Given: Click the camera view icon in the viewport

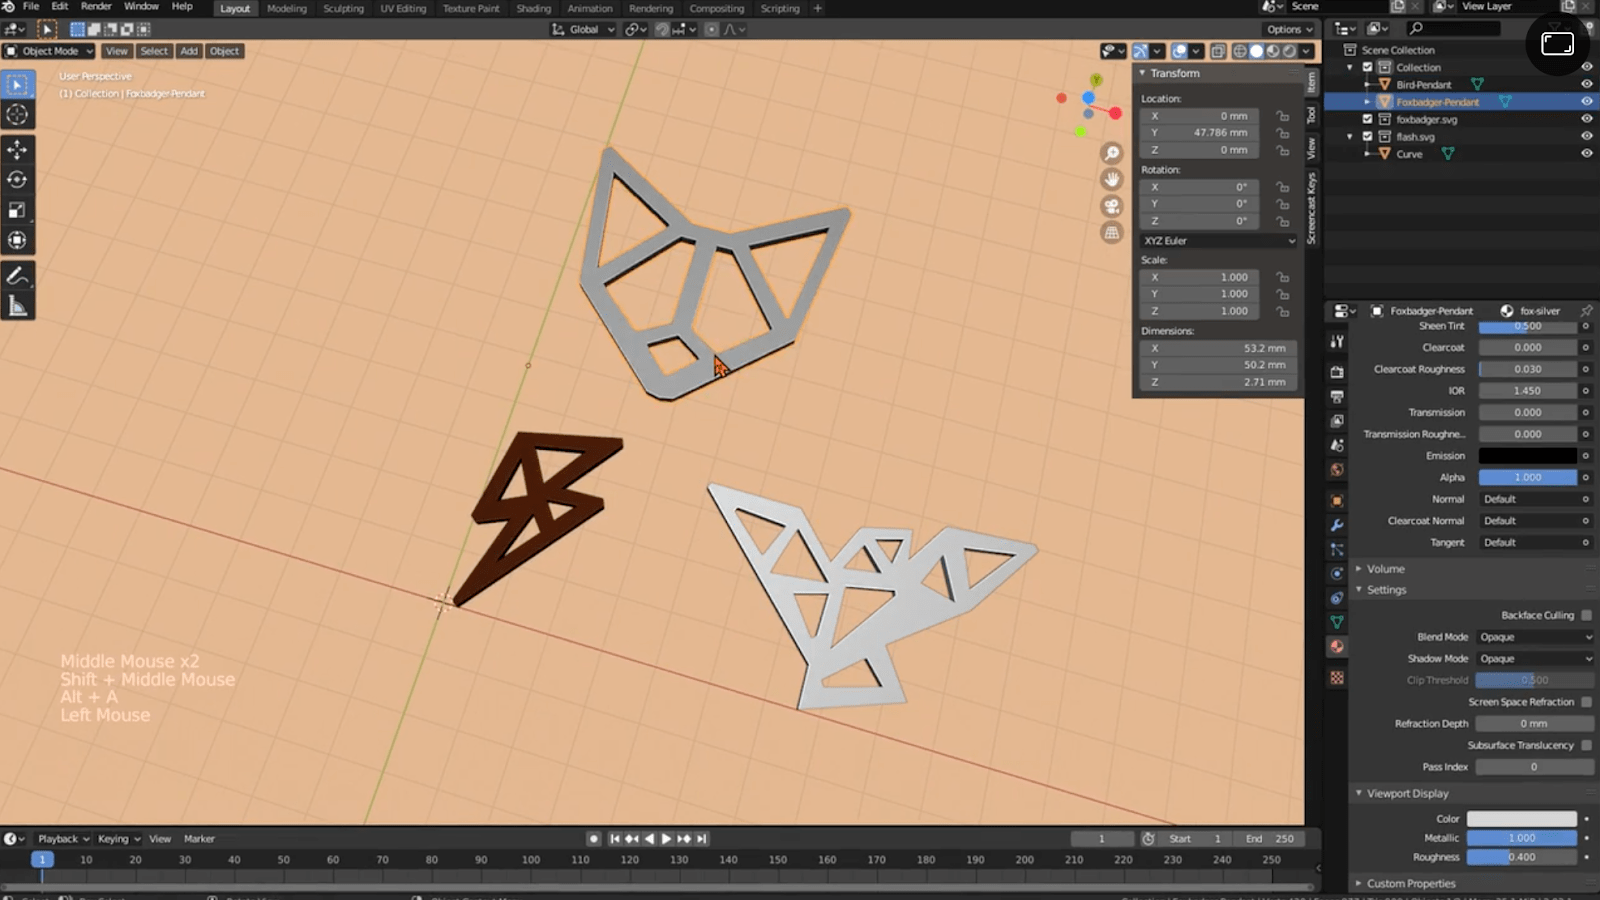Looking at the screenshot, I should pos(1112,205).
